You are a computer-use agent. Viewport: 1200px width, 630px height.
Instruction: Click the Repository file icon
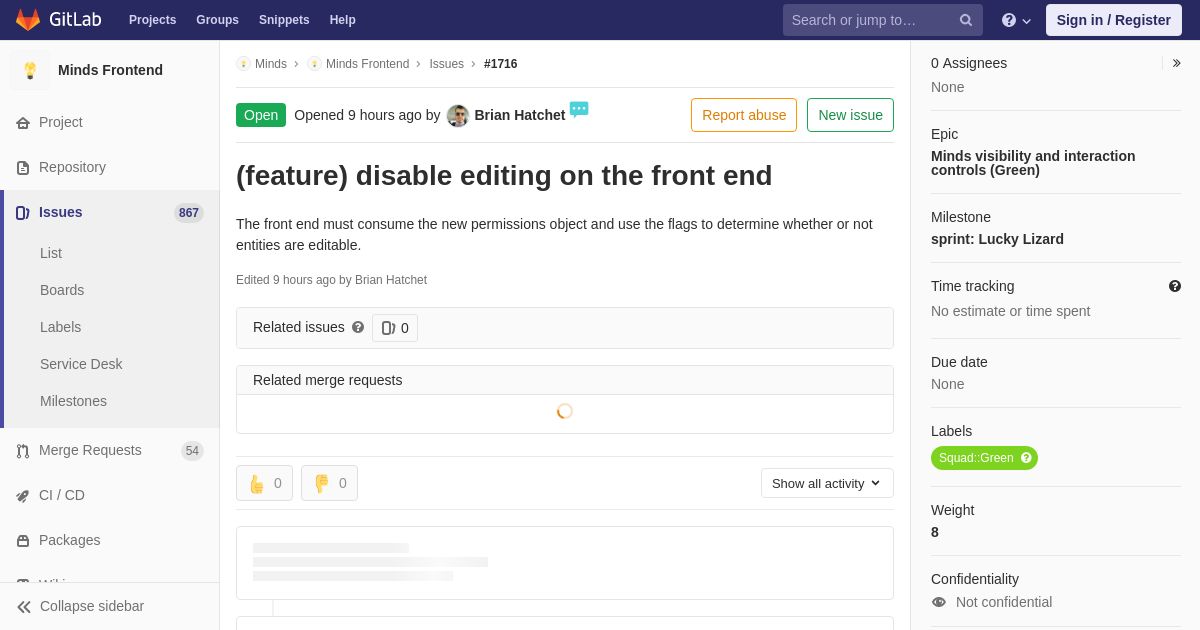pos(23,168)
